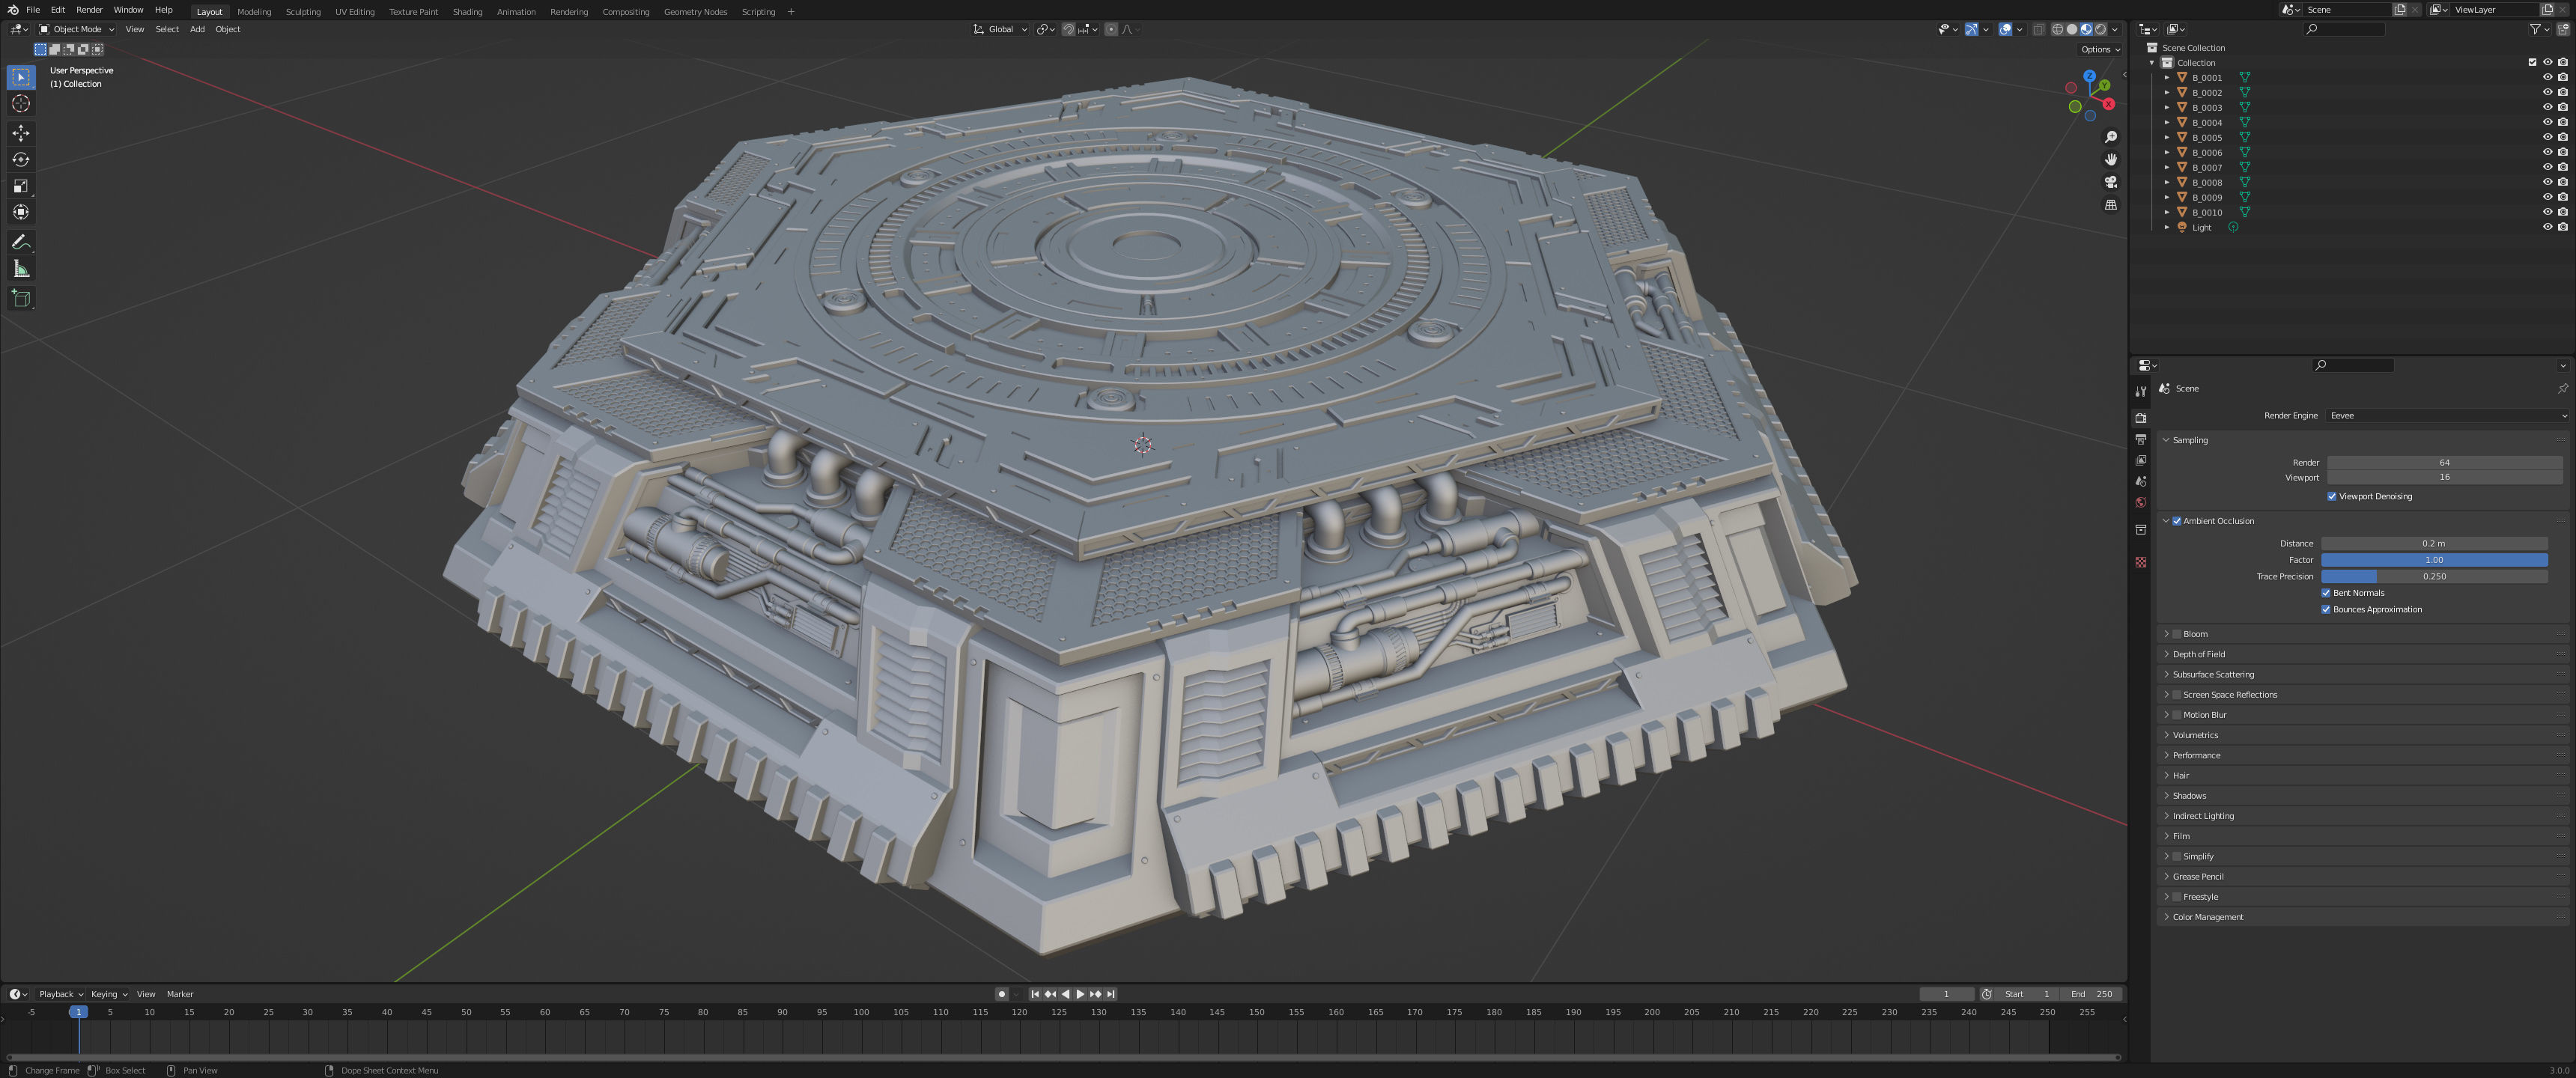
Task: Select the Move tool in toolbar
Action: point(21,133)
